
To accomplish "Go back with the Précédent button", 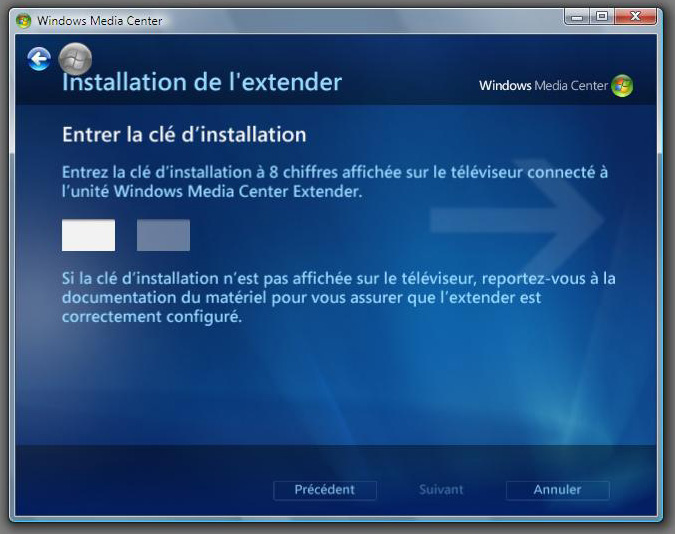I will pos(325,490).
